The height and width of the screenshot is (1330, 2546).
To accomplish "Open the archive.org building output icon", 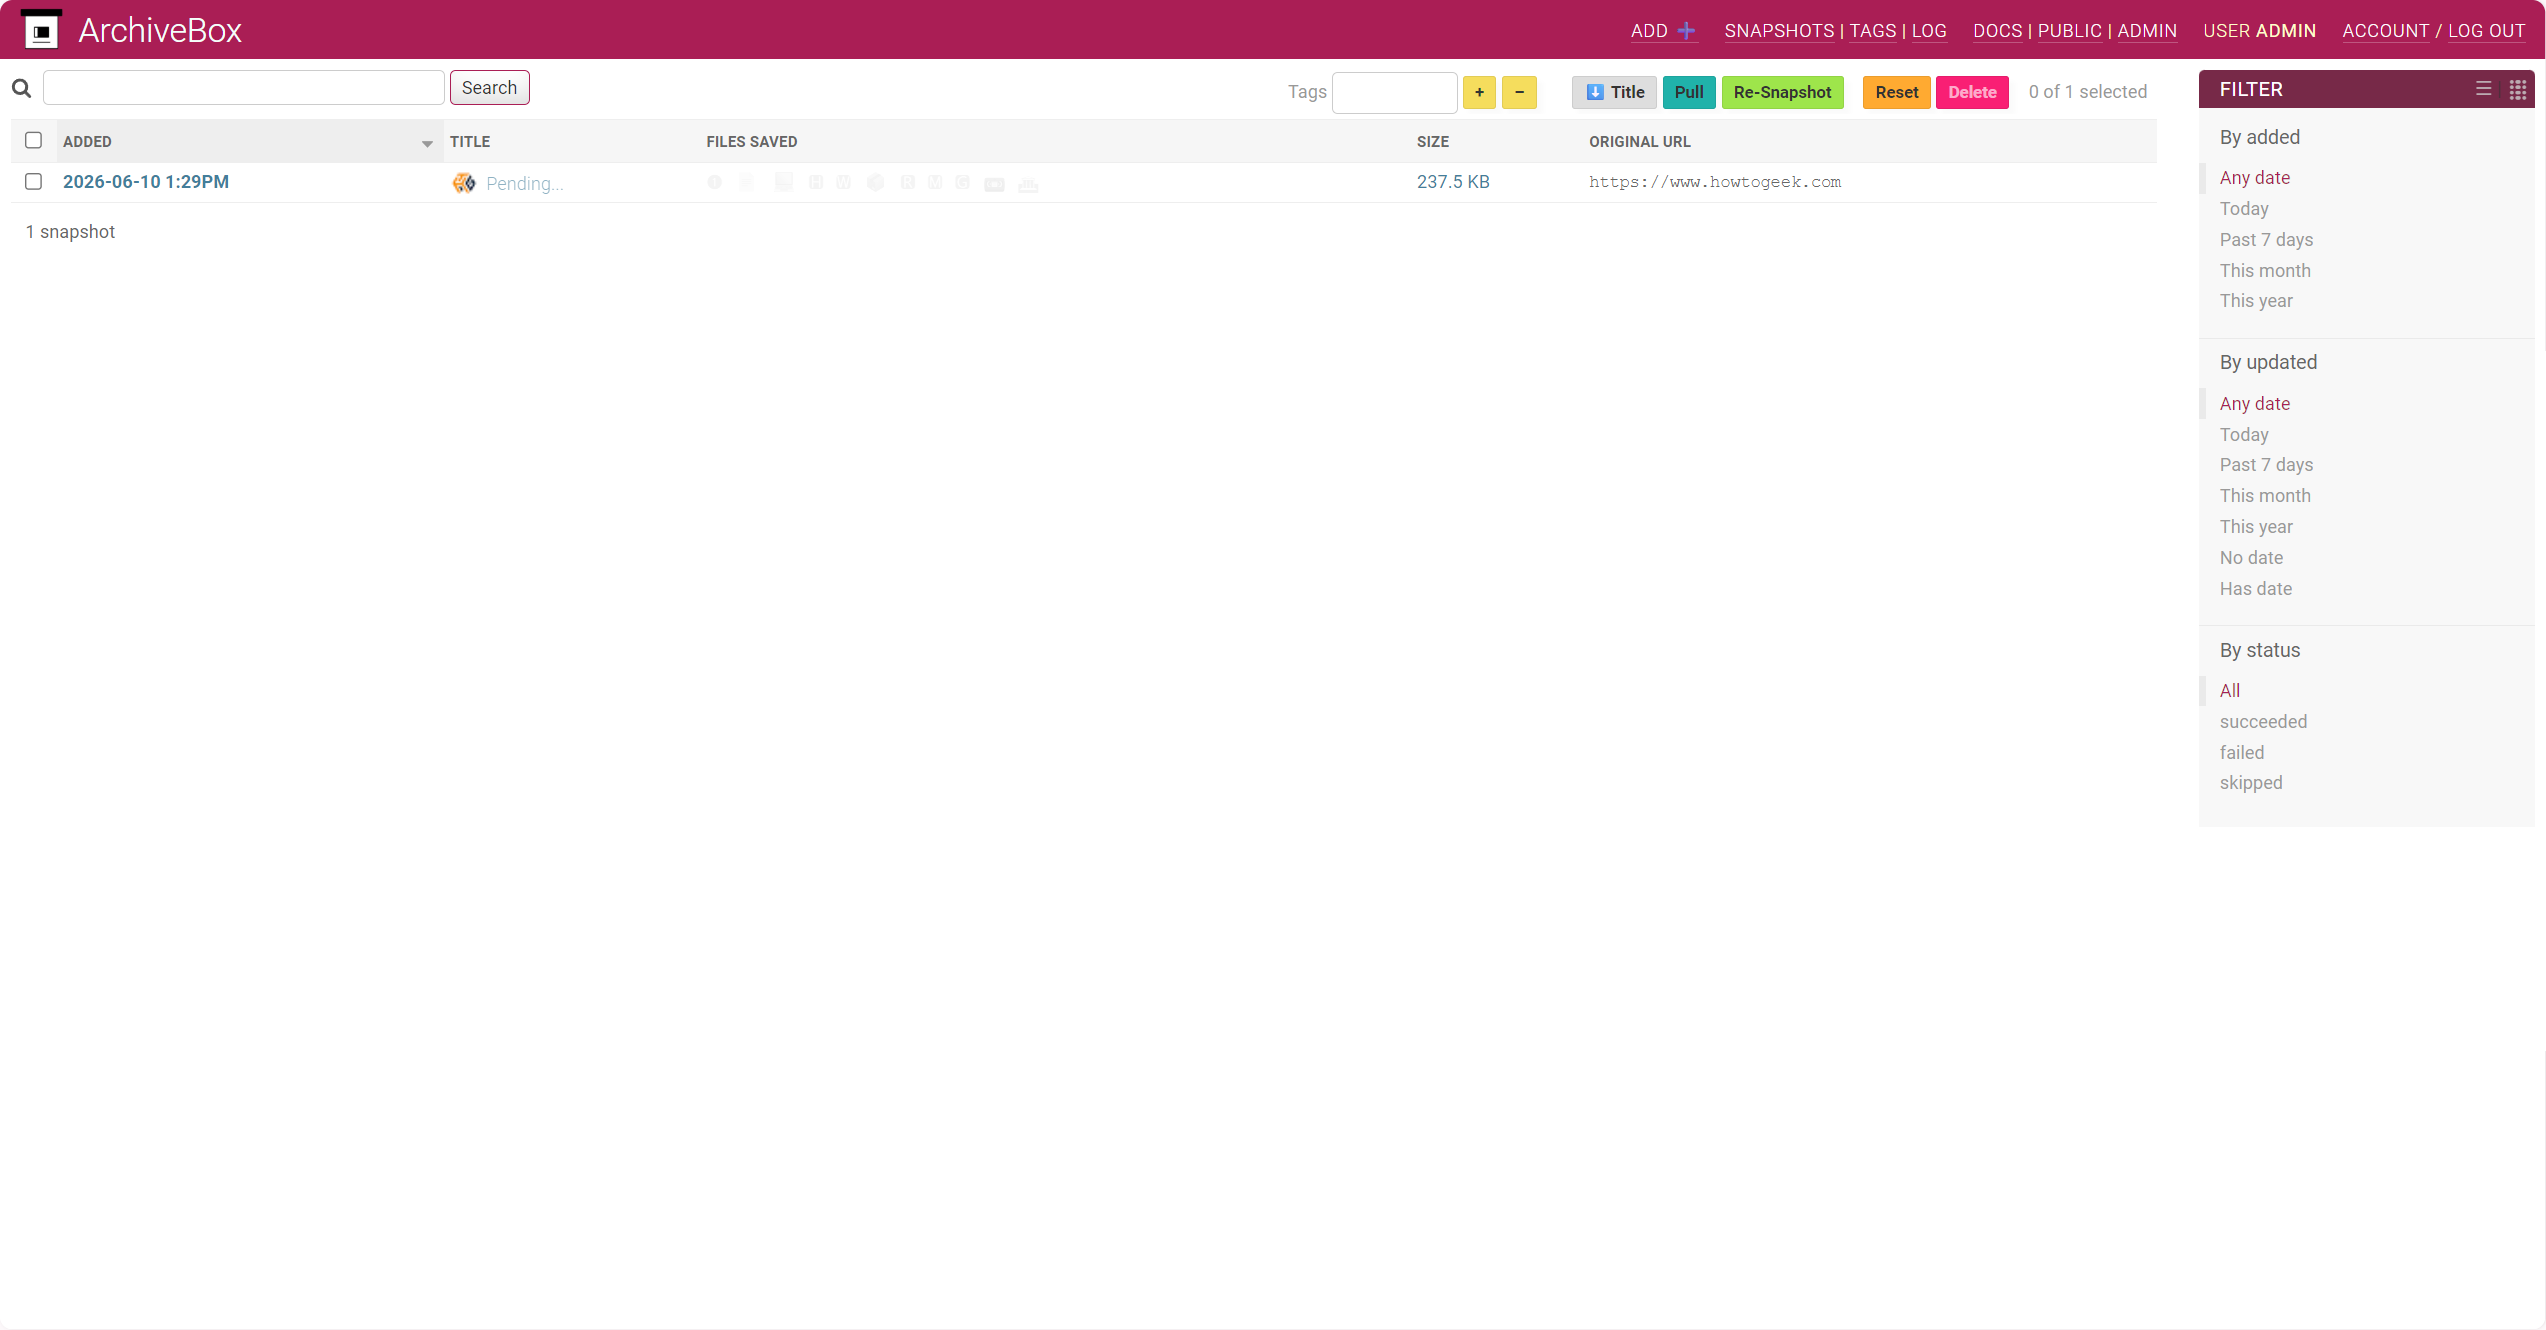I will pyautogui.click(x=1028, y=185).
